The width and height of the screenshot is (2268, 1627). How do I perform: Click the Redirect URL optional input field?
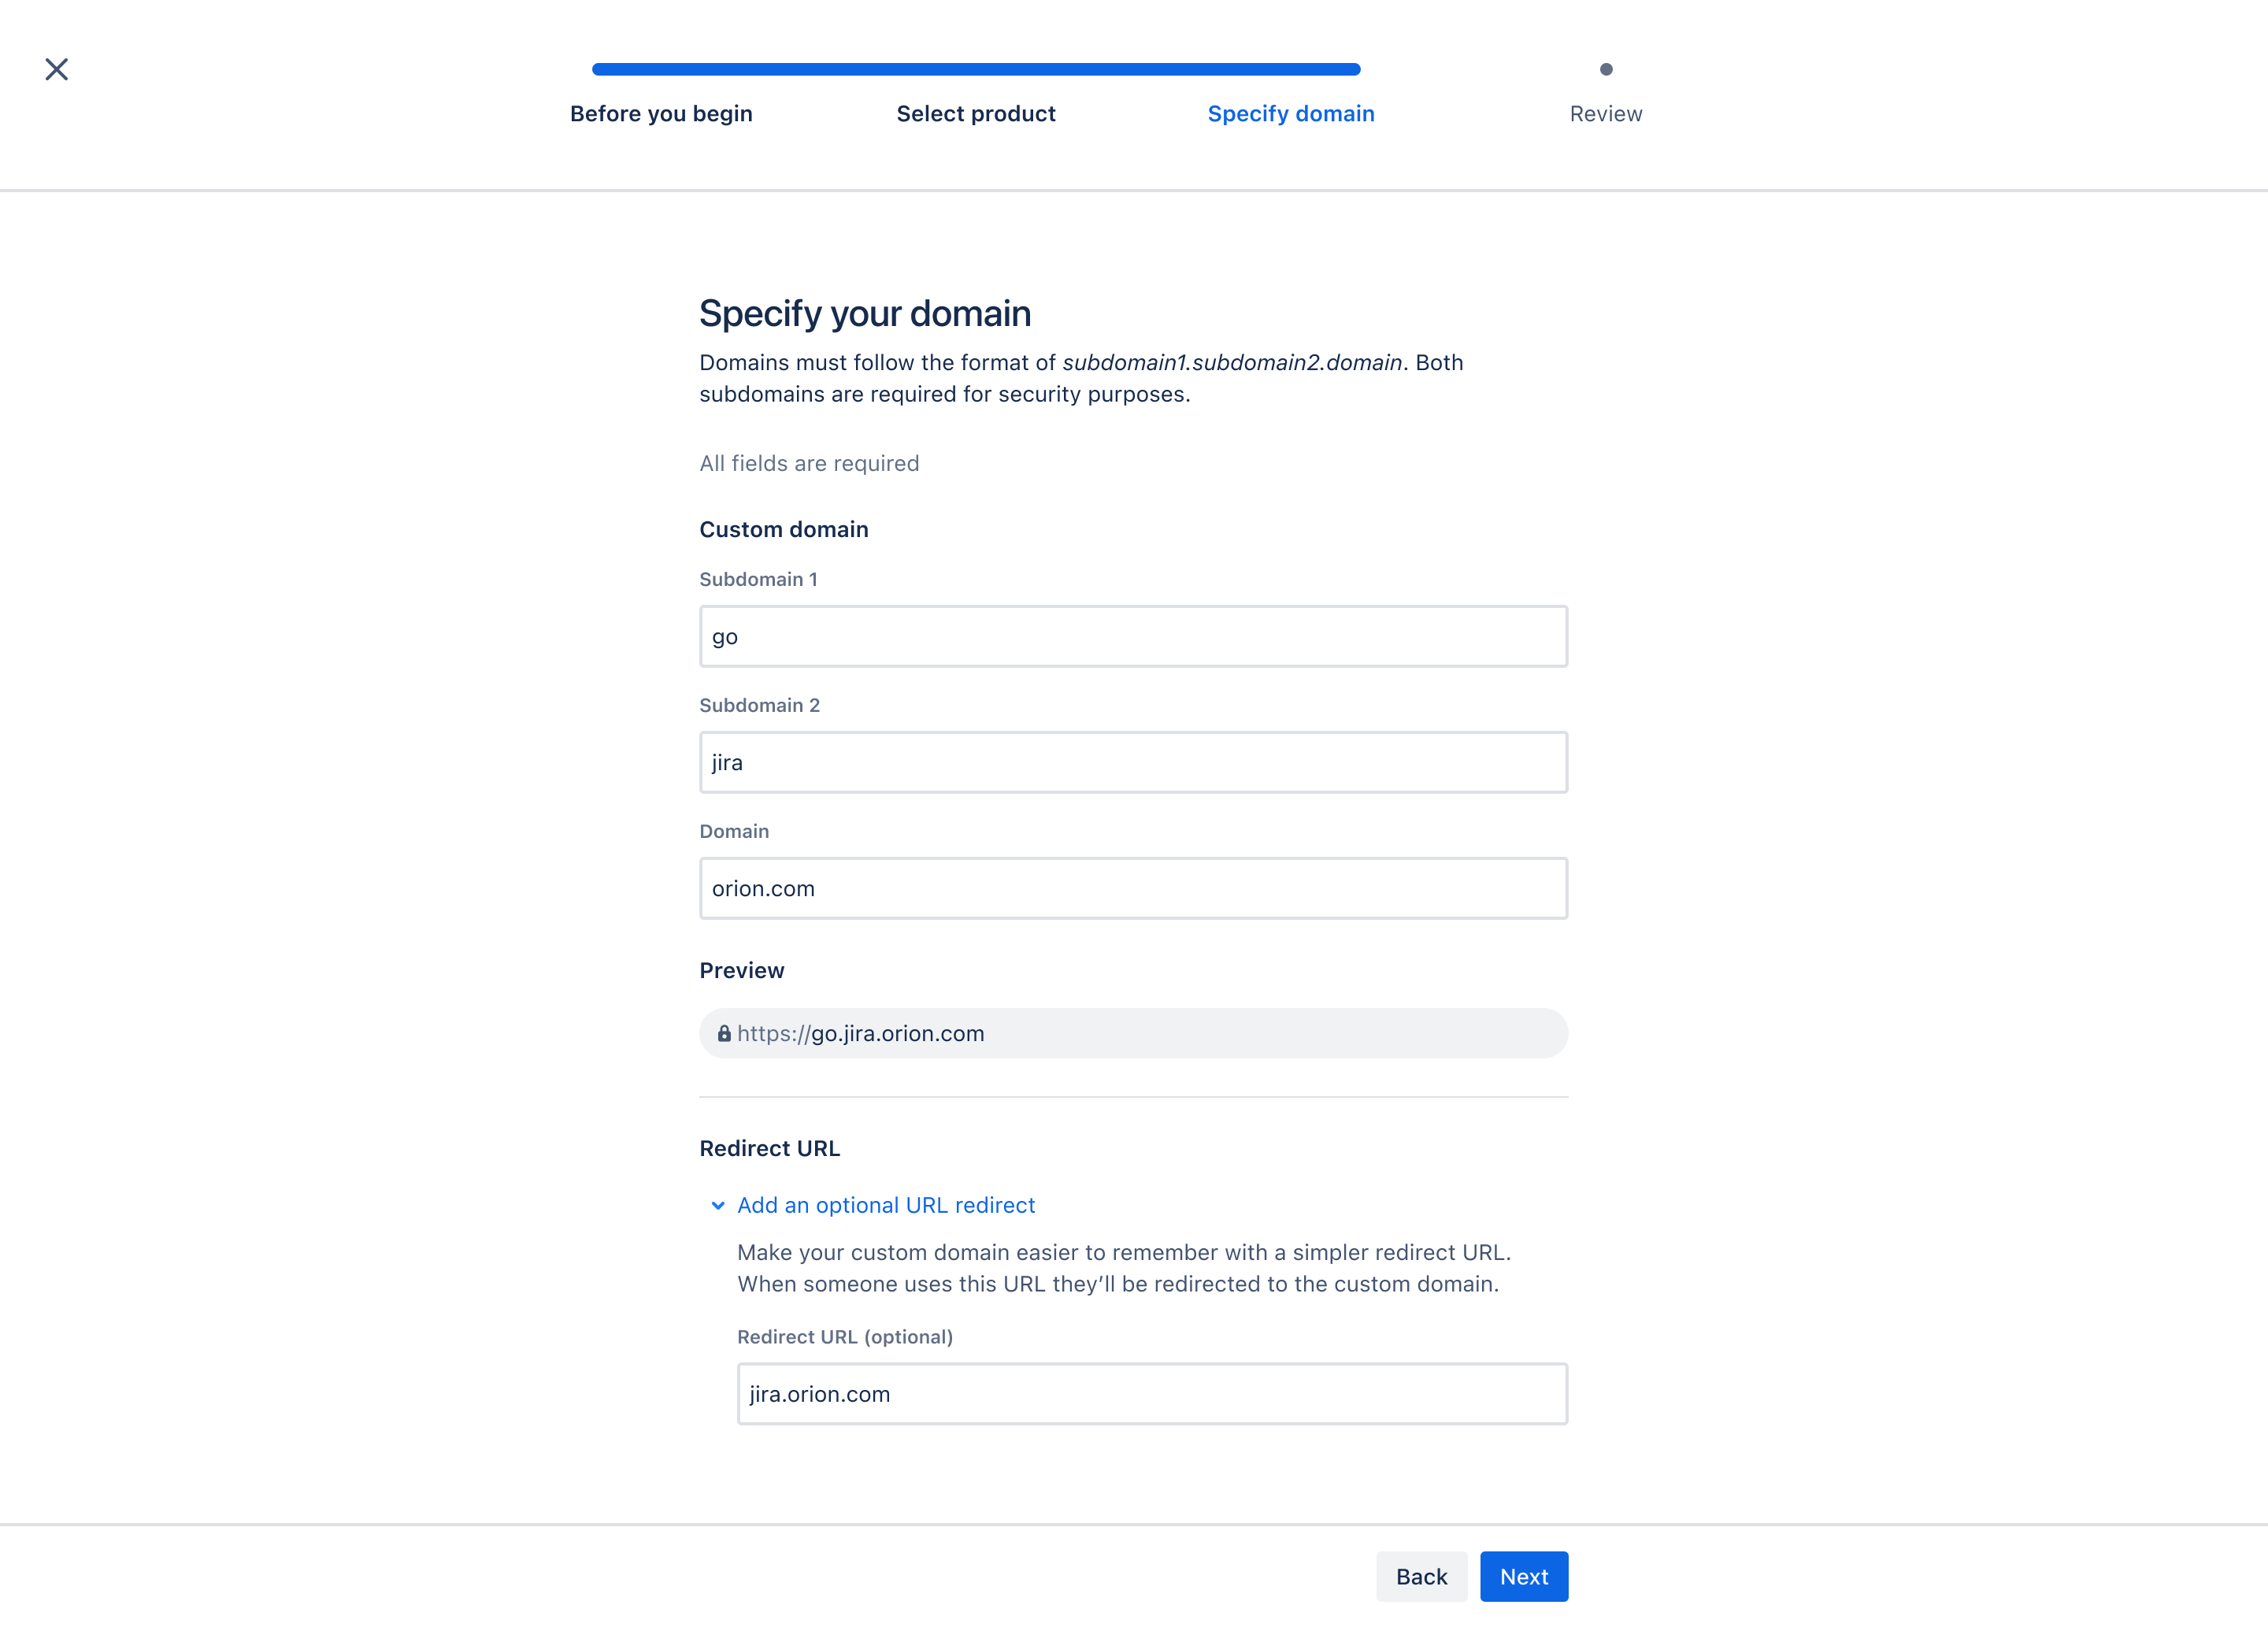1152,1394
